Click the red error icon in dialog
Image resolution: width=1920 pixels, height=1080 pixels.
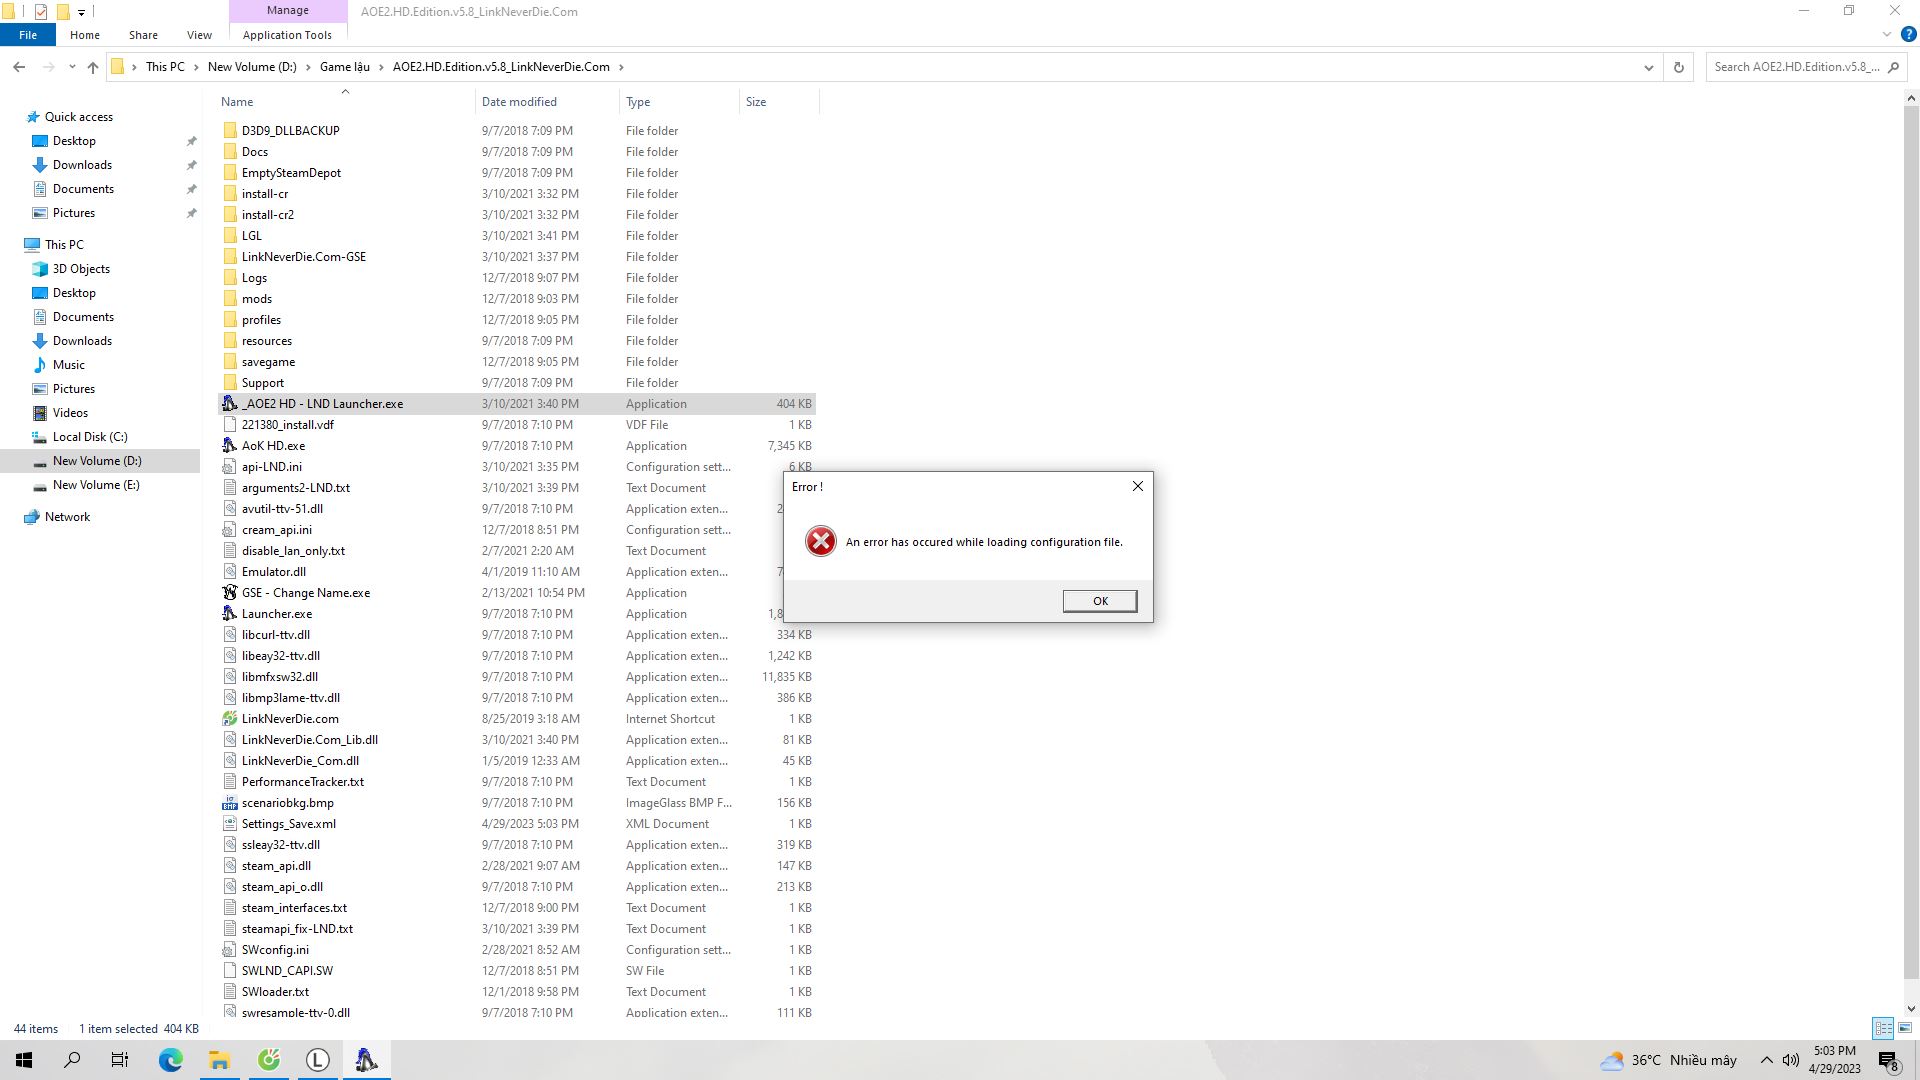[820, 541]
